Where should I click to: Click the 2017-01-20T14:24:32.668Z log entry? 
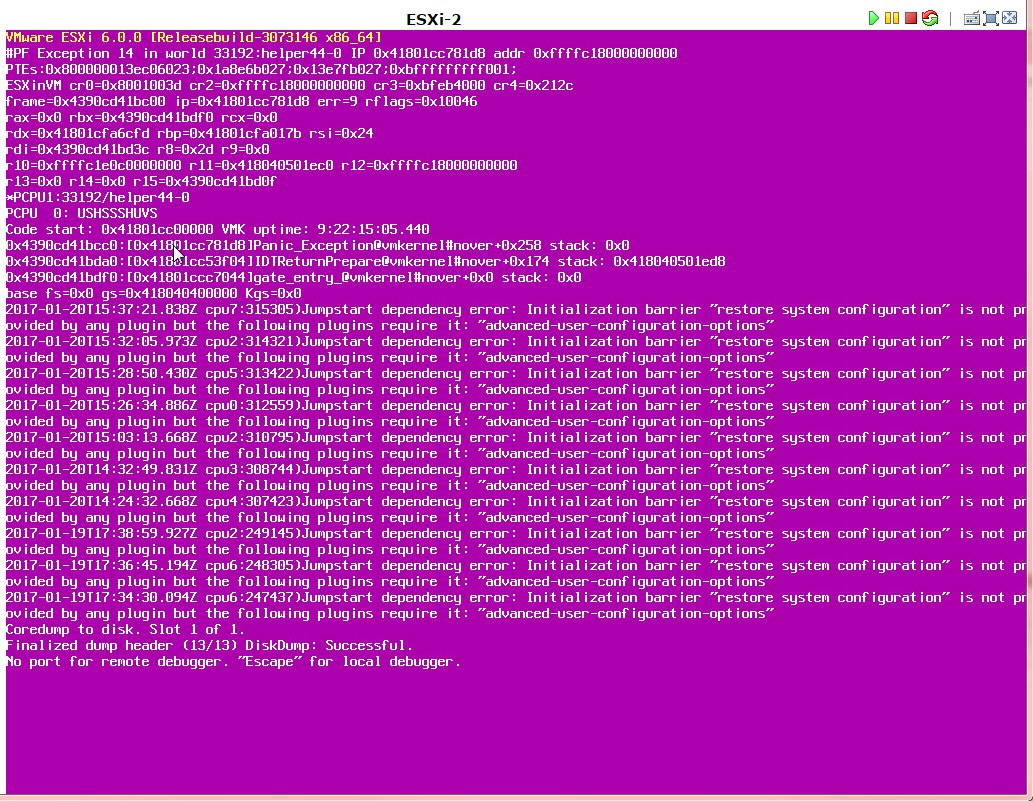point(516,509)
